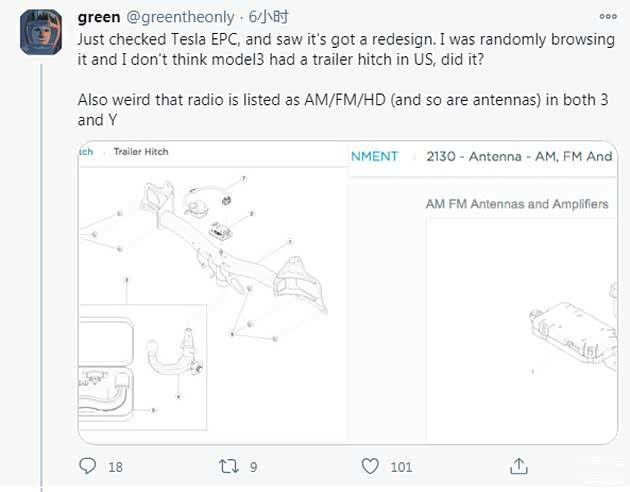Click the like count 101
The width and height of the screenshot is (630, 492).
pyautogui.click(x=402, y=466)
